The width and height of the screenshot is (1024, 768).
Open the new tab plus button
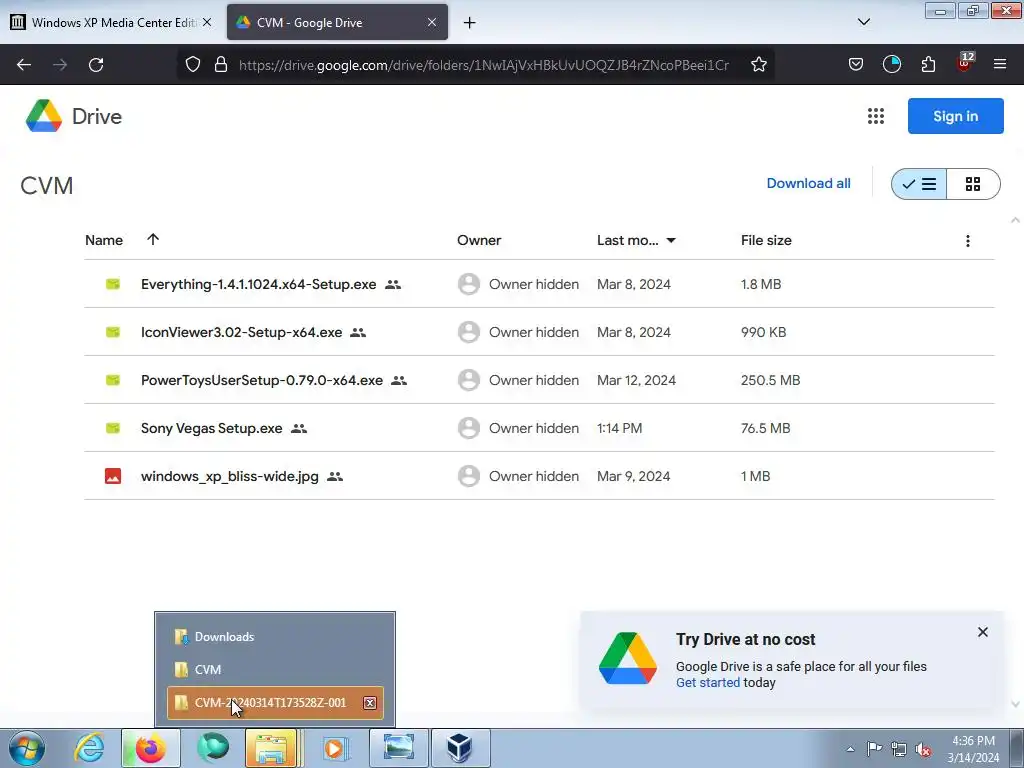[x=469, y=23]
